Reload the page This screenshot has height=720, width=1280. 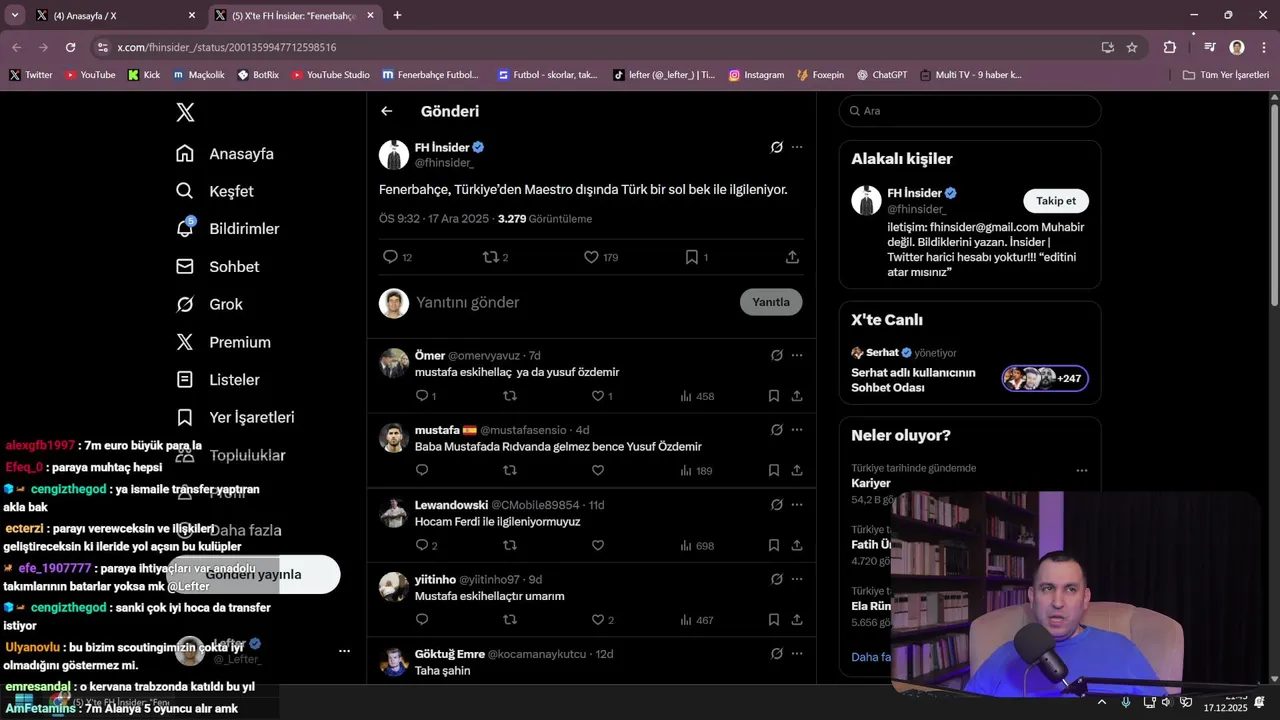(x=70, y=47)
